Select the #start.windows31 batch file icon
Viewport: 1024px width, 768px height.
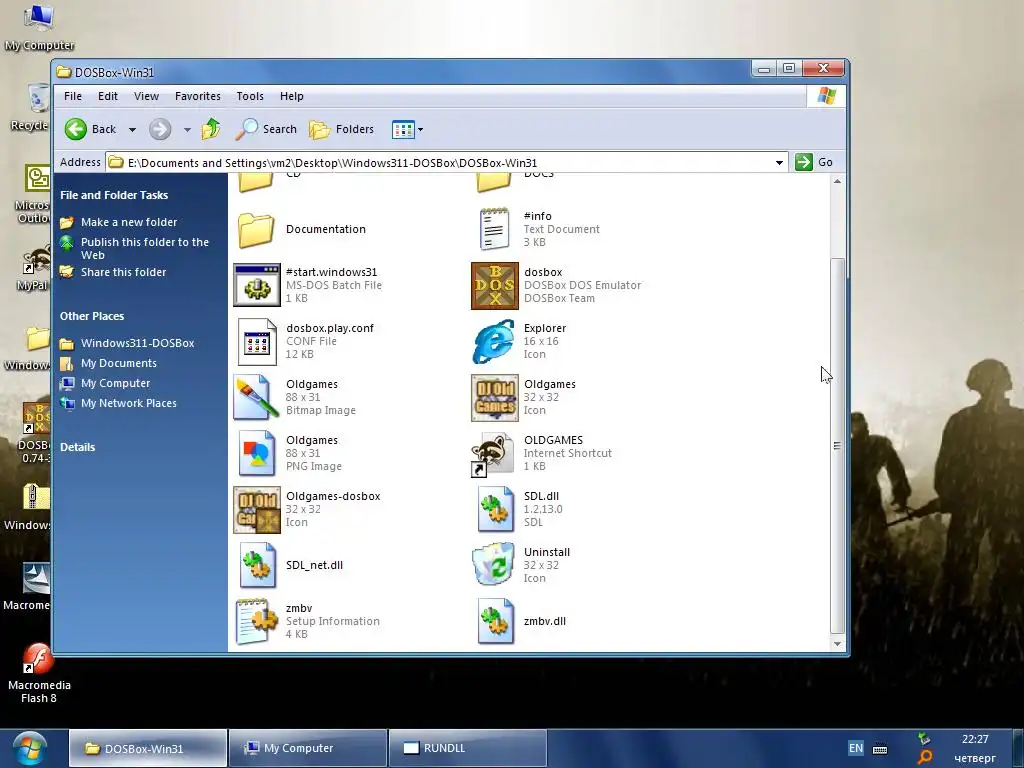257,285
